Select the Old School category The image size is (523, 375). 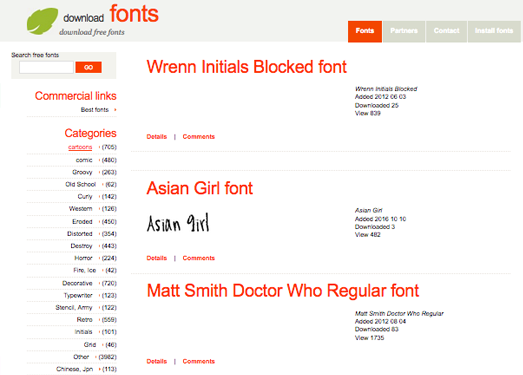coord(81,184)
